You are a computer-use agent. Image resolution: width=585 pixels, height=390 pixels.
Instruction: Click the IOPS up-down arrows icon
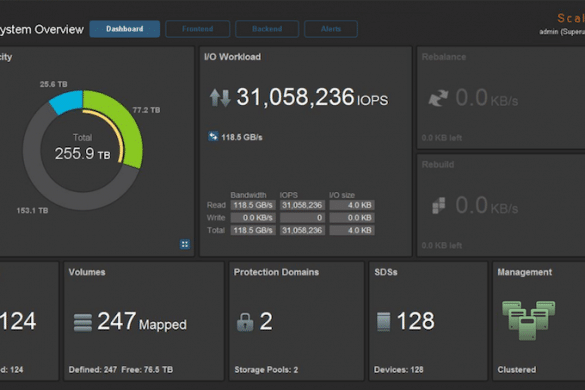click(220, 97)
